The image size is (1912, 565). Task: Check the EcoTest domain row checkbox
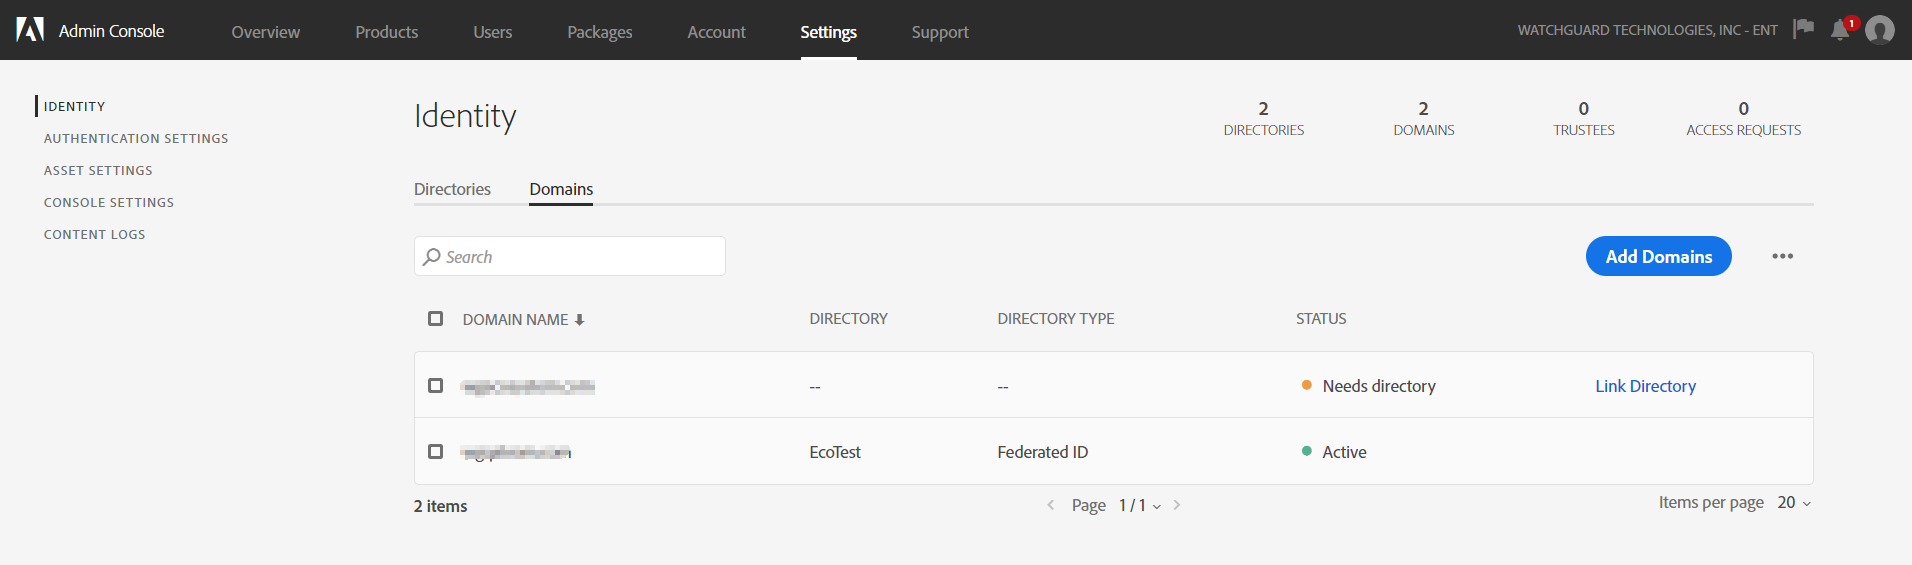(x=435, y=452)
